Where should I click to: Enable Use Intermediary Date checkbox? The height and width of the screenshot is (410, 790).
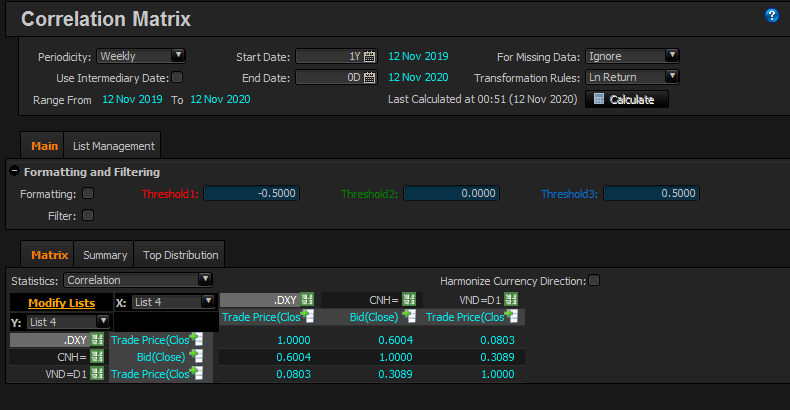point(177,77)
